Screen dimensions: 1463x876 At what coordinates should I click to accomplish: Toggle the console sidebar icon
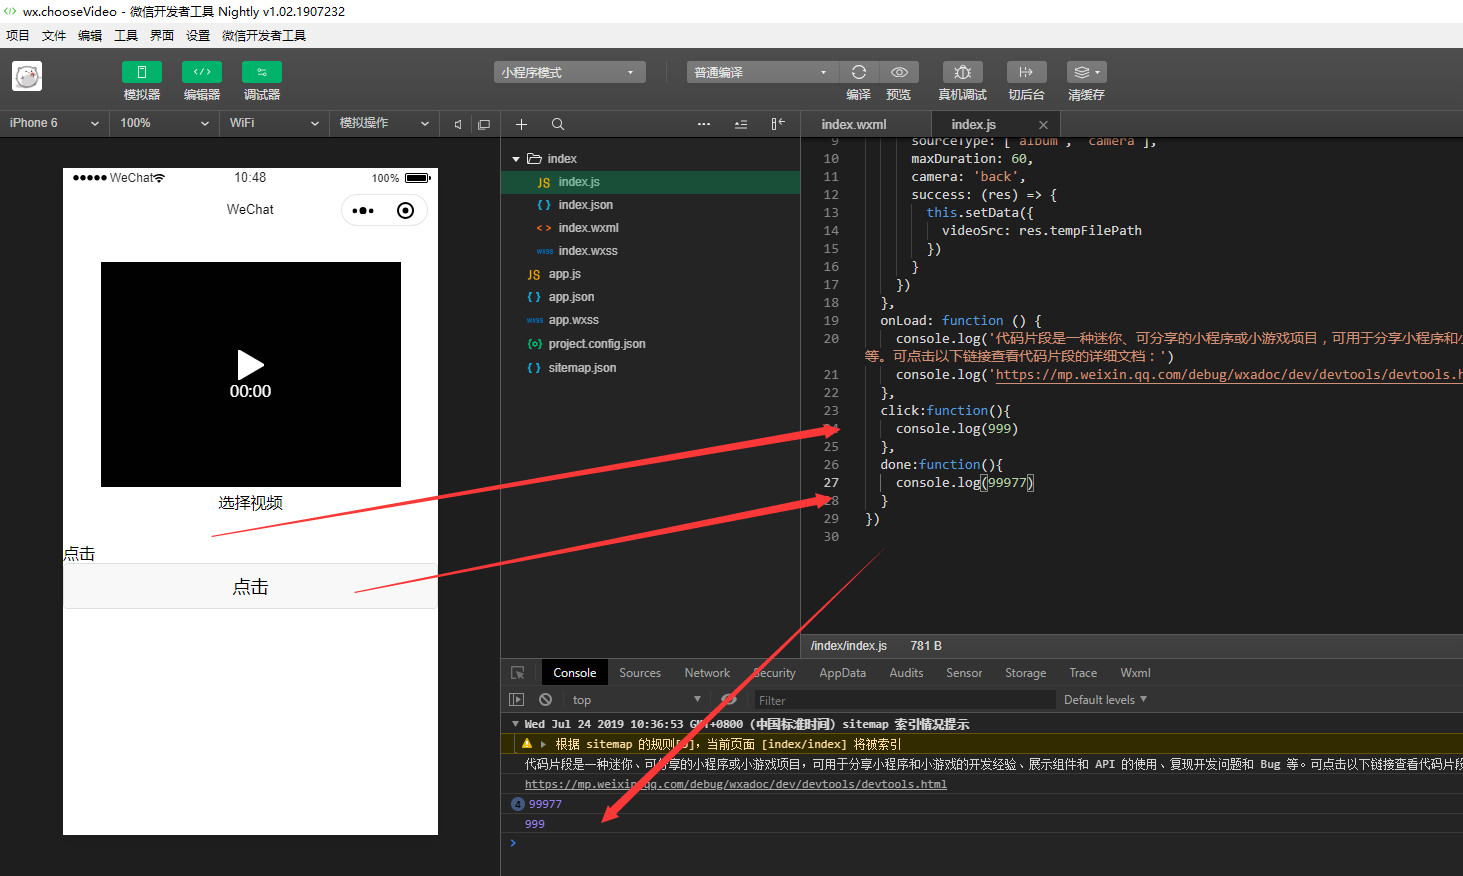click(x=517, y=700)
